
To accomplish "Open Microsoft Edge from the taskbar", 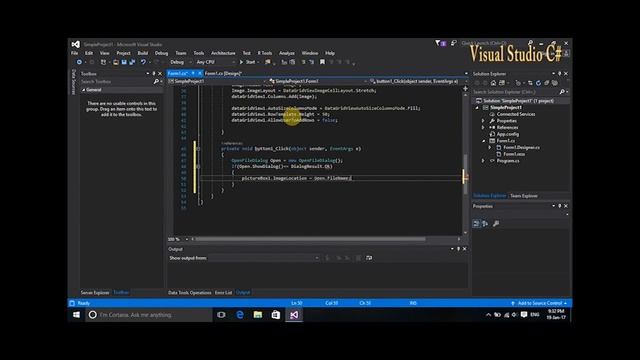I will (x=240, y=315).
